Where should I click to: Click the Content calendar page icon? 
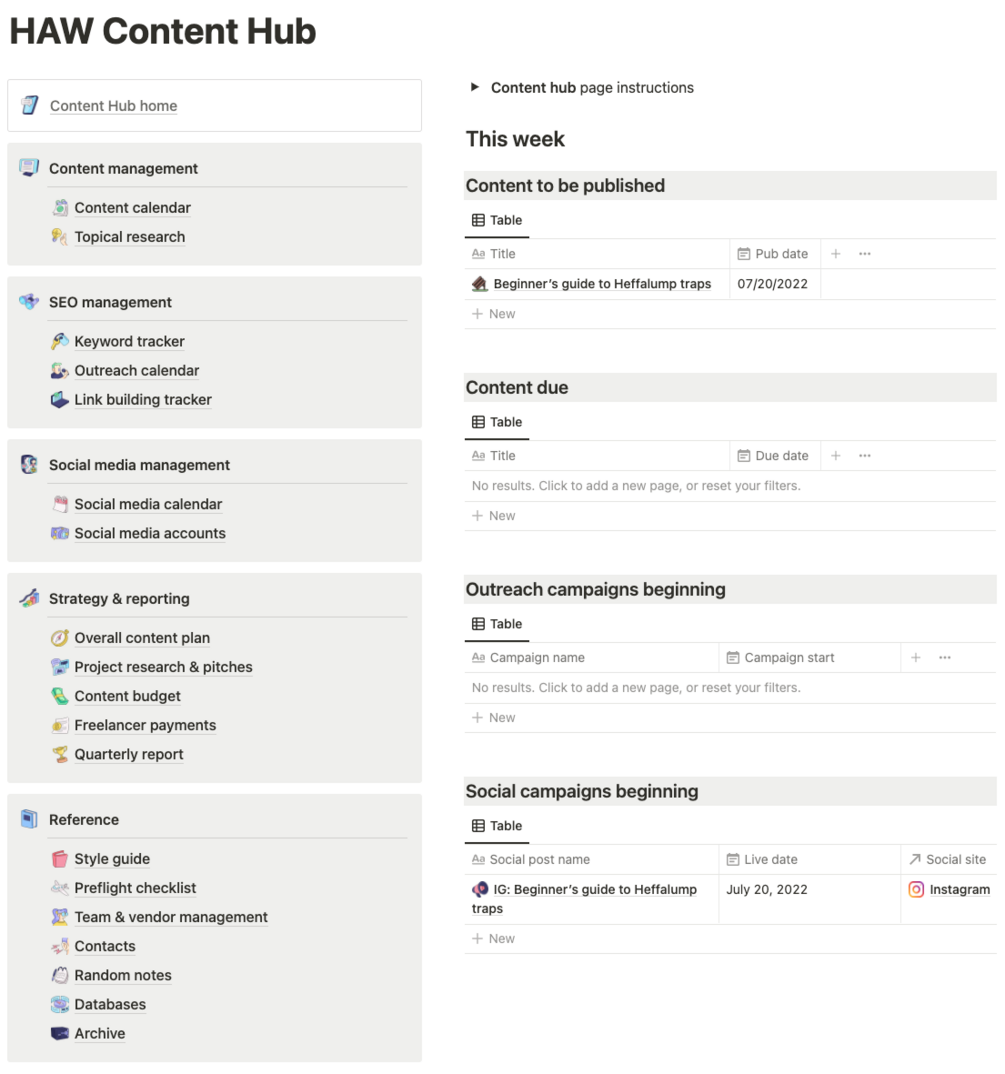(x=60, y=208)
